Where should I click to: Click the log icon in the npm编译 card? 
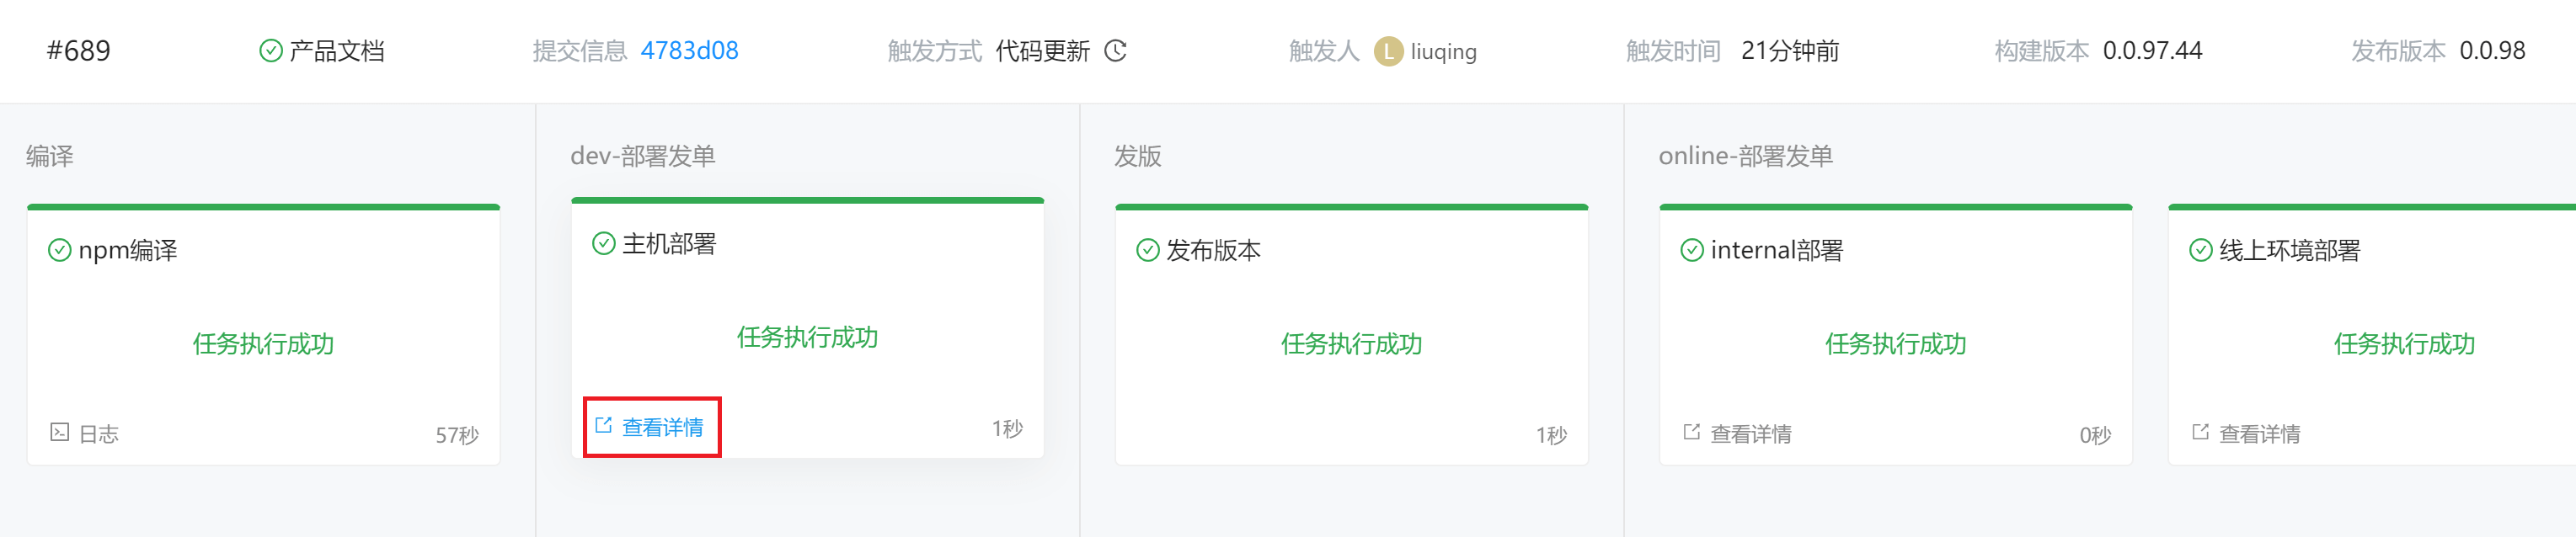(59, 434)
